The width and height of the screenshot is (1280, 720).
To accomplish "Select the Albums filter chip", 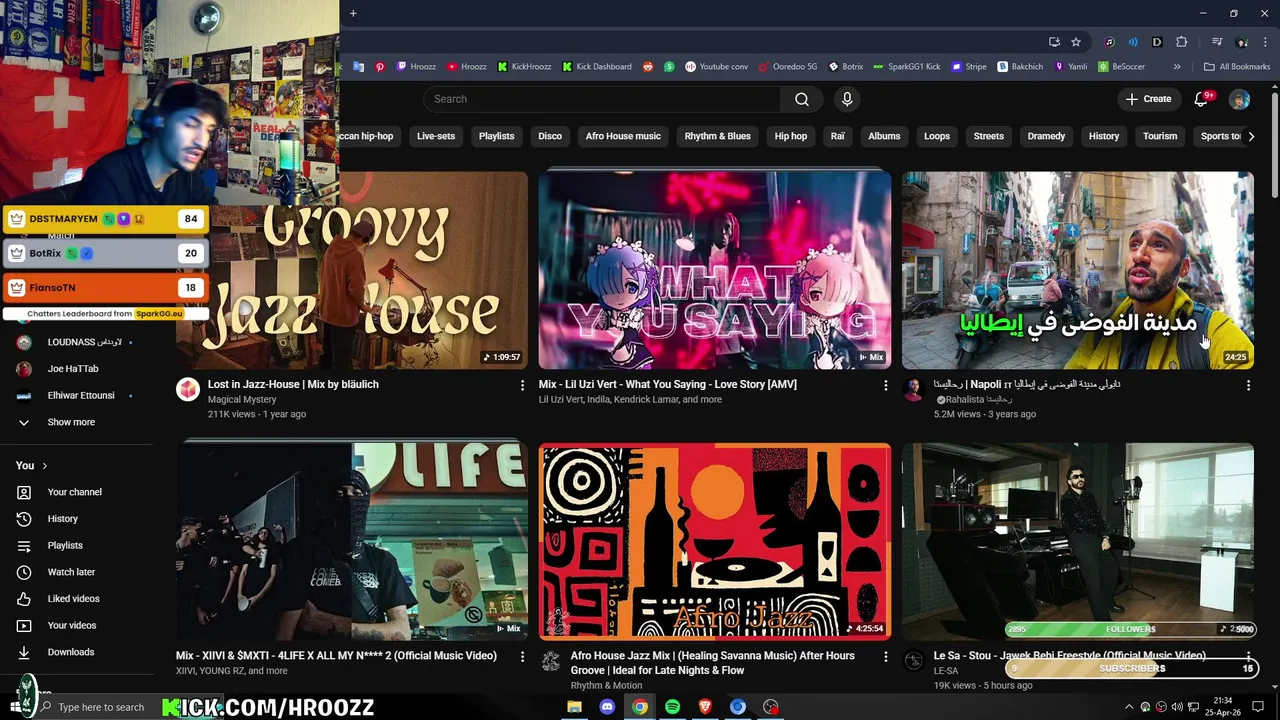I will click(x=884, y=136).
